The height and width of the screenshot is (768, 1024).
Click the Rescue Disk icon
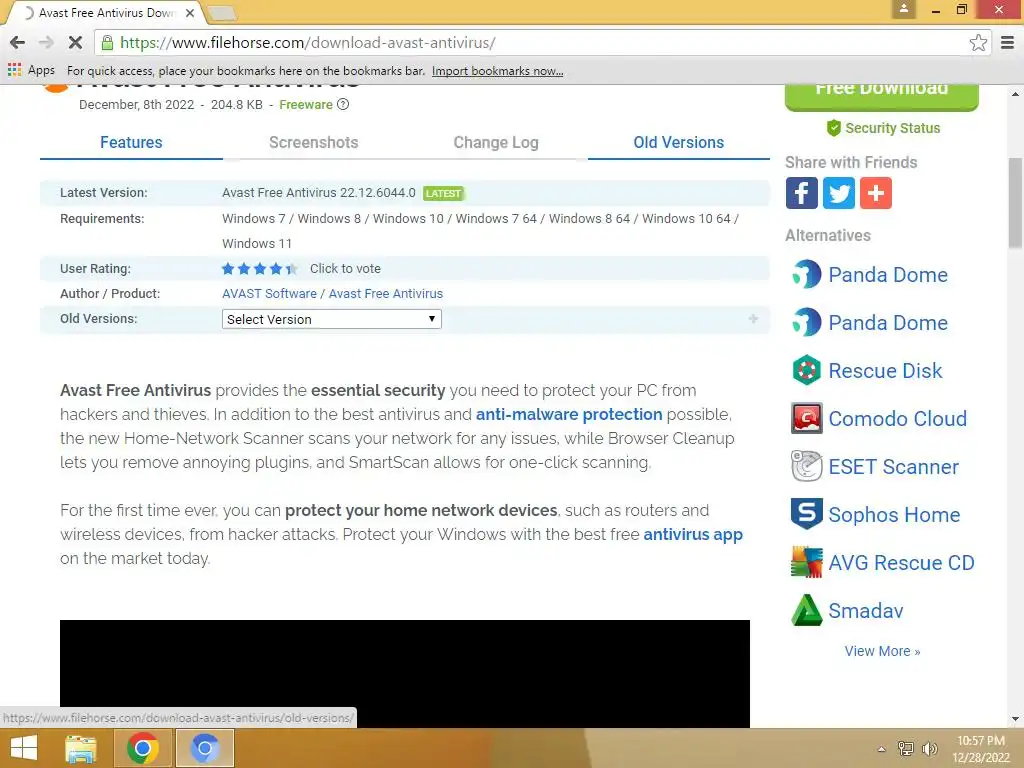[807, 370]
